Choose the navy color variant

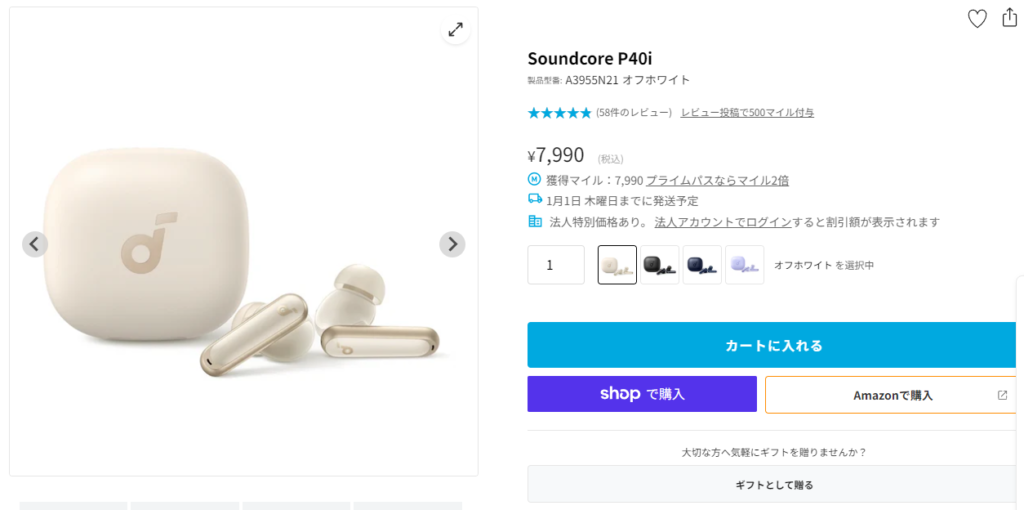702,265
